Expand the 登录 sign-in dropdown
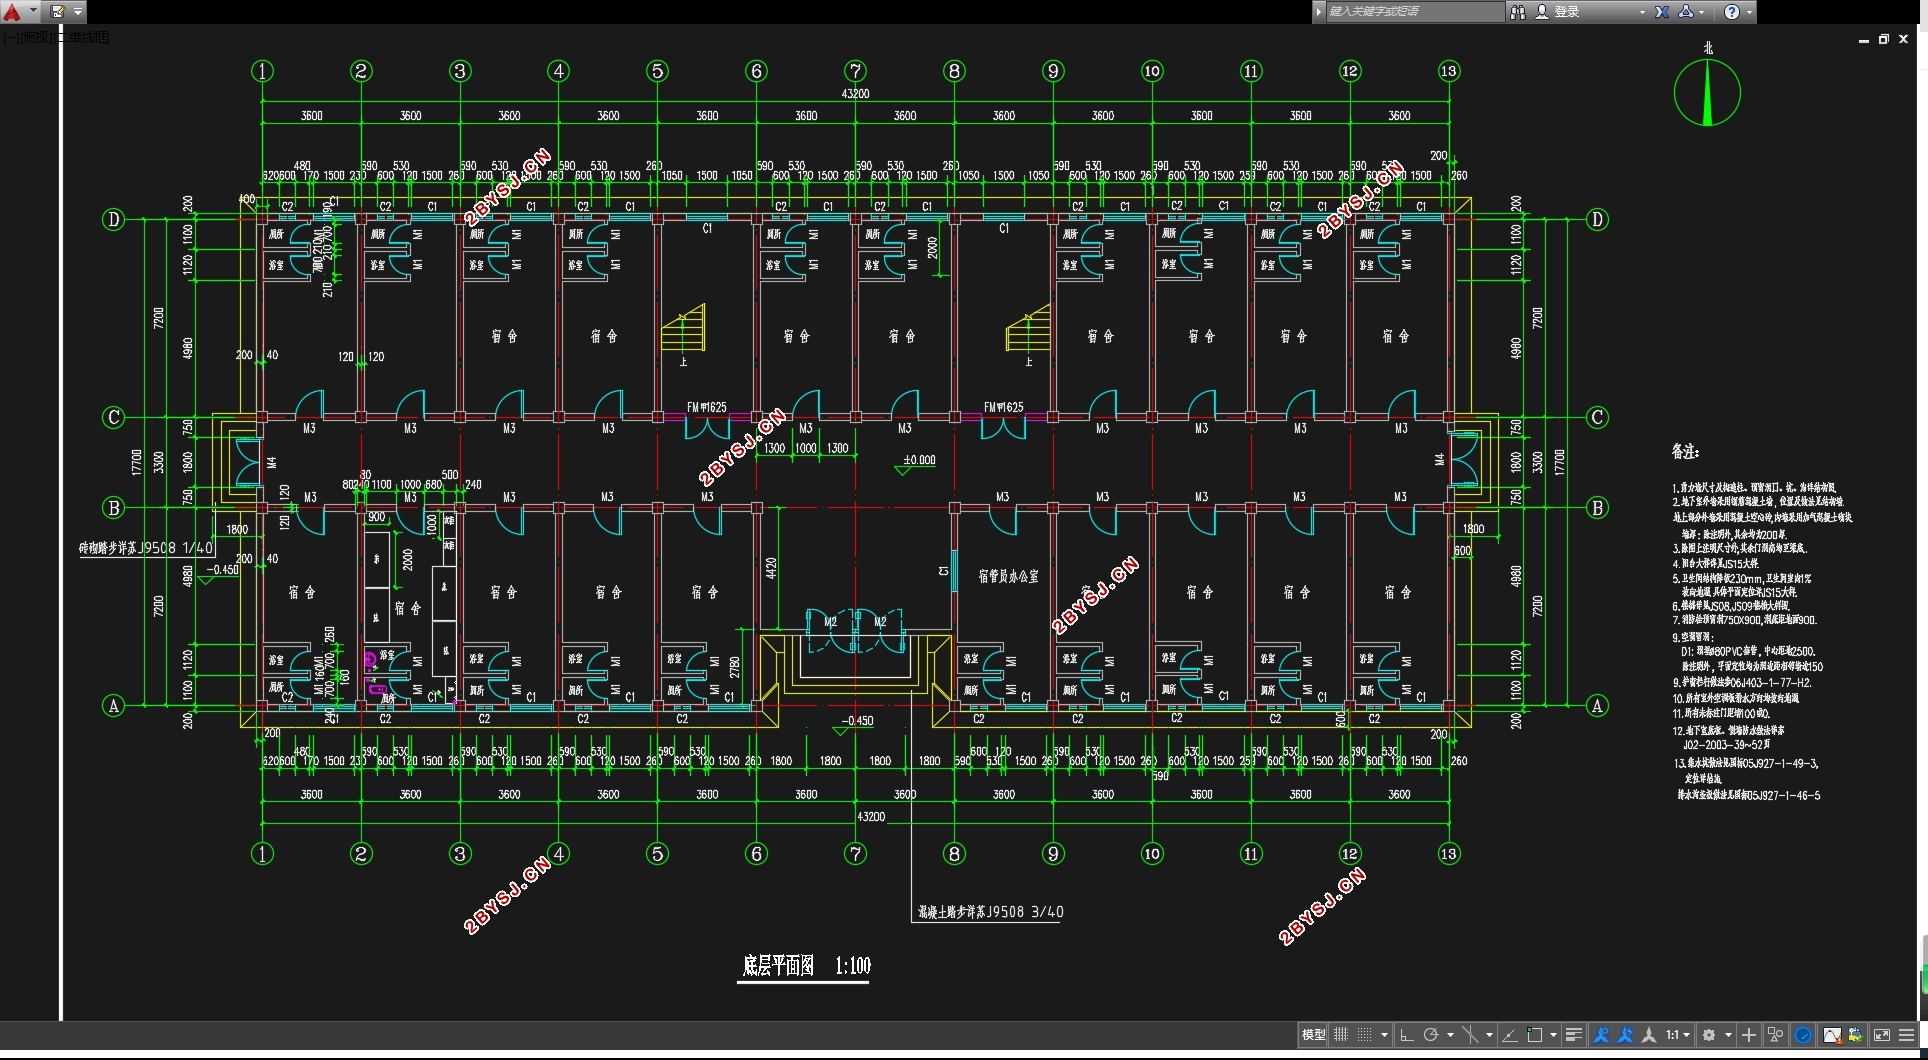This screenshot has height=1060, width=1928. pos(1642,13)
